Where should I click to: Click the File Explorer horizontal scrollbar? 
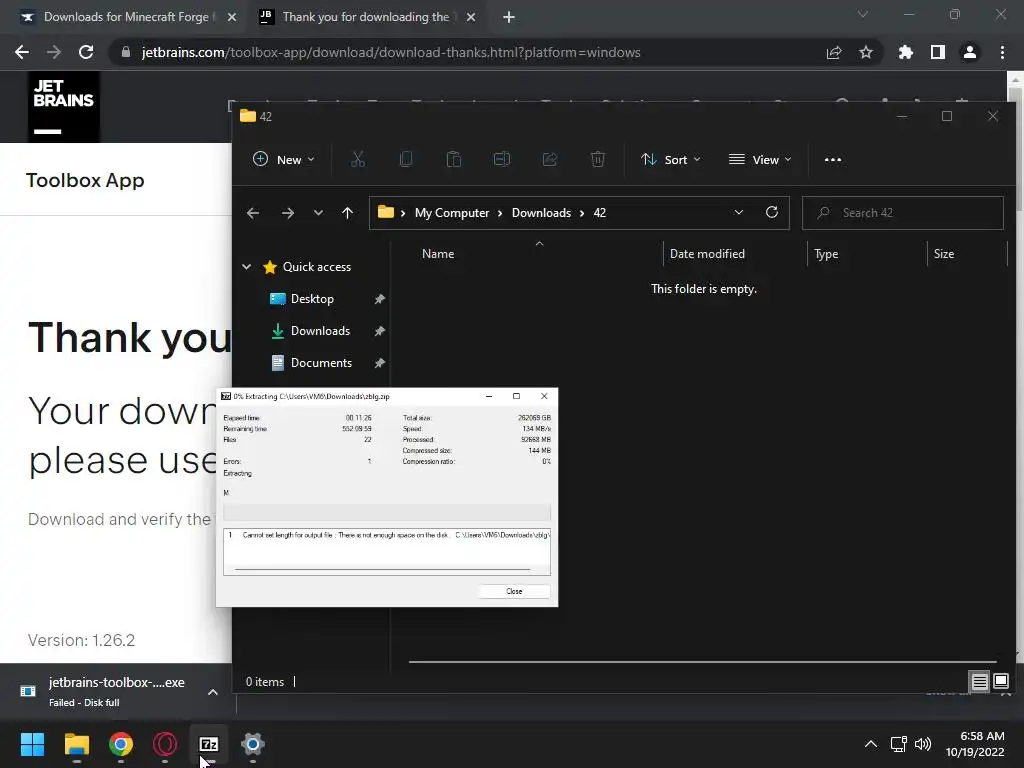coord(702,662)
